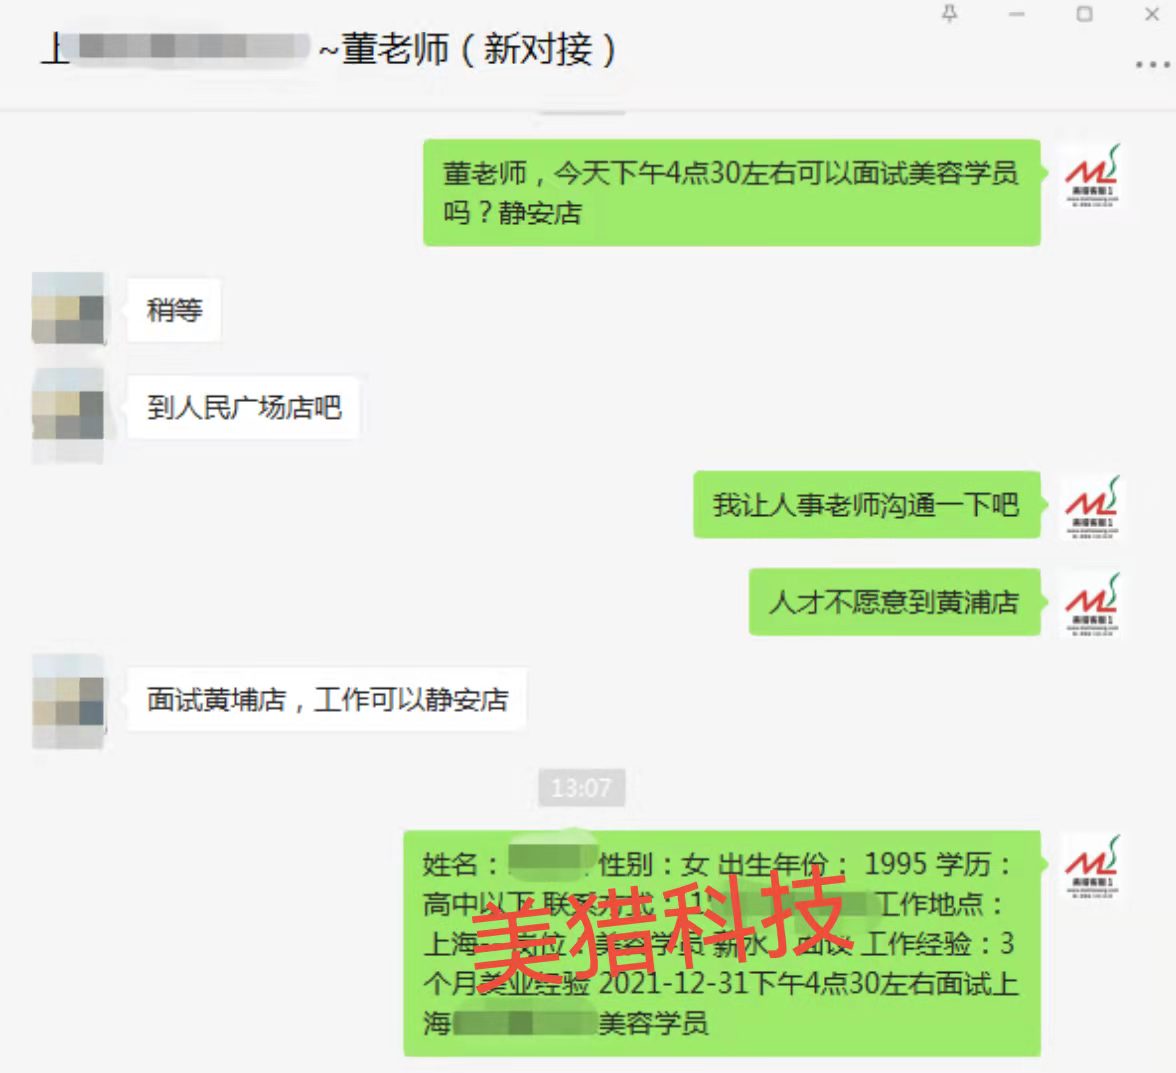This screenshot has width=1176, height=1073.
Task: Maximize the chat window
Action: coord(1084,13)
